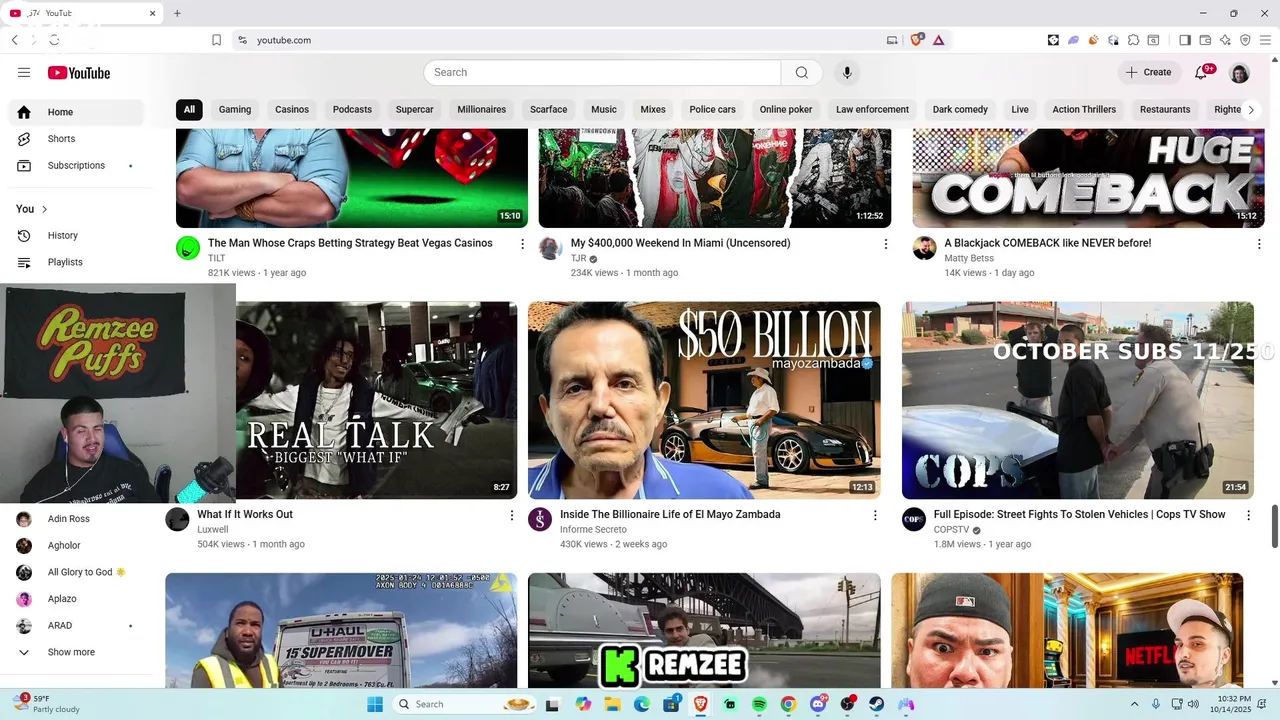Open options for Craps Betting Strategy video
The height and width of the screenshot is (720, 1280).
tap(522, 243)
